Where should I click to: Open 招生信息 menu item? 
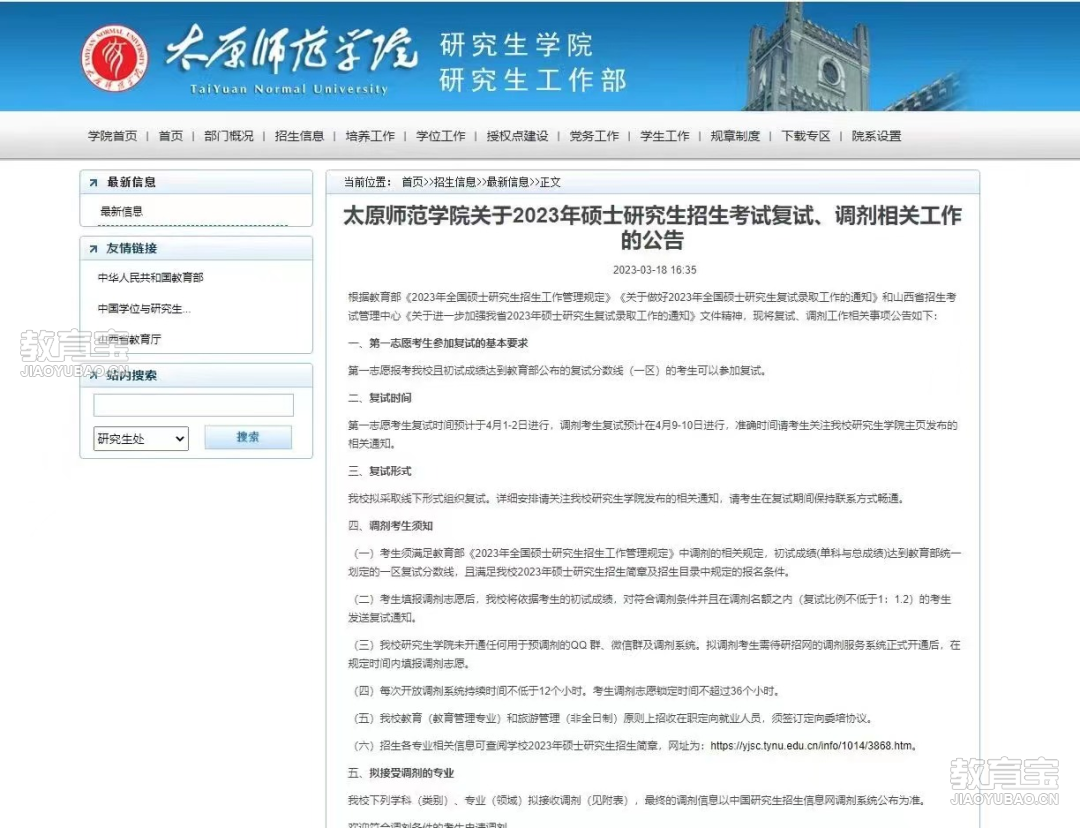tap(299, 136)
